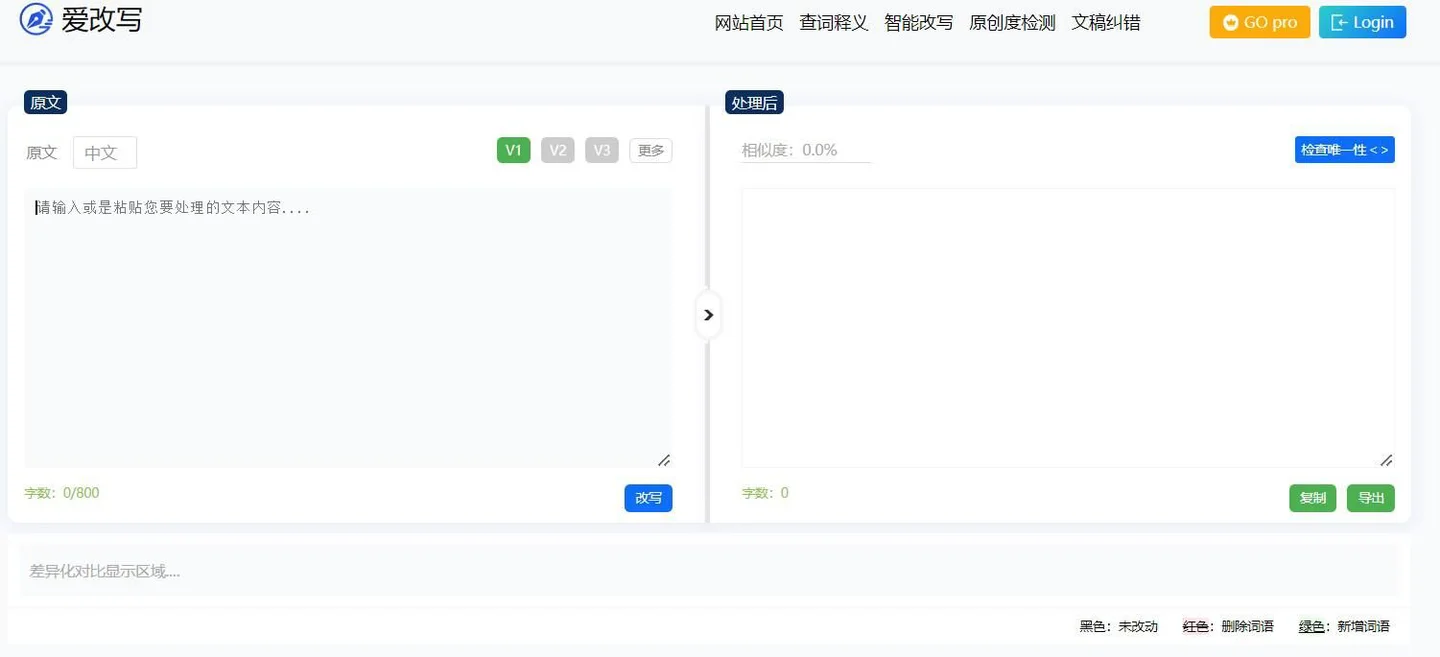Click the 相似度: 0.0% field
The width and height of the screenshot is (1440, 657).
[806, 150]
